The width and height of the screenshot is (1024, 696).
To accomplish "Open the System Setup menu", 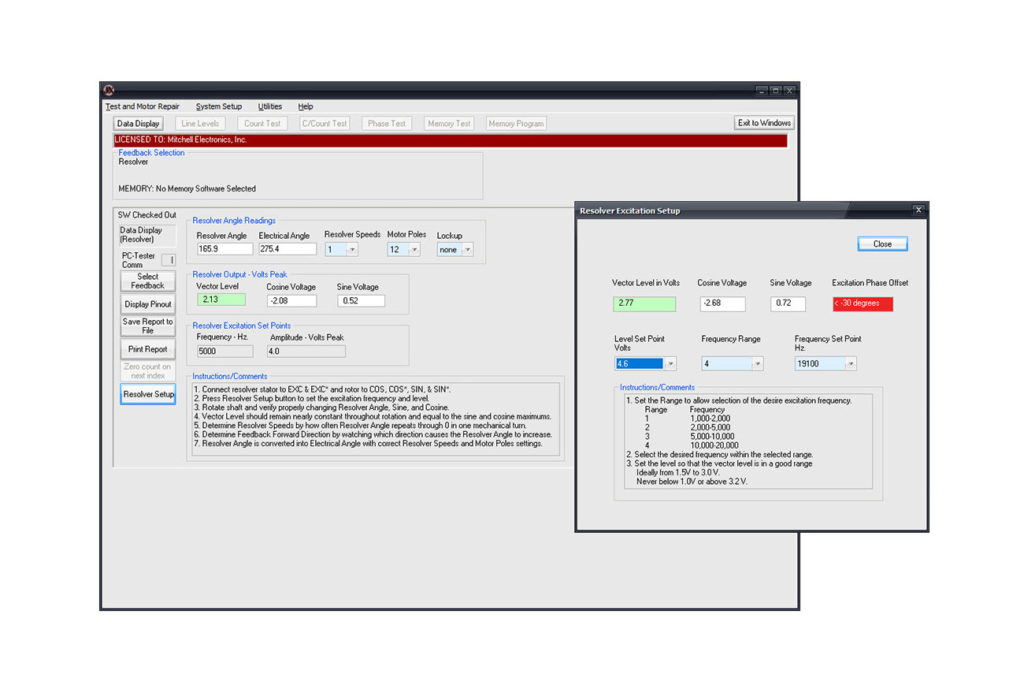I will [218, 106].
